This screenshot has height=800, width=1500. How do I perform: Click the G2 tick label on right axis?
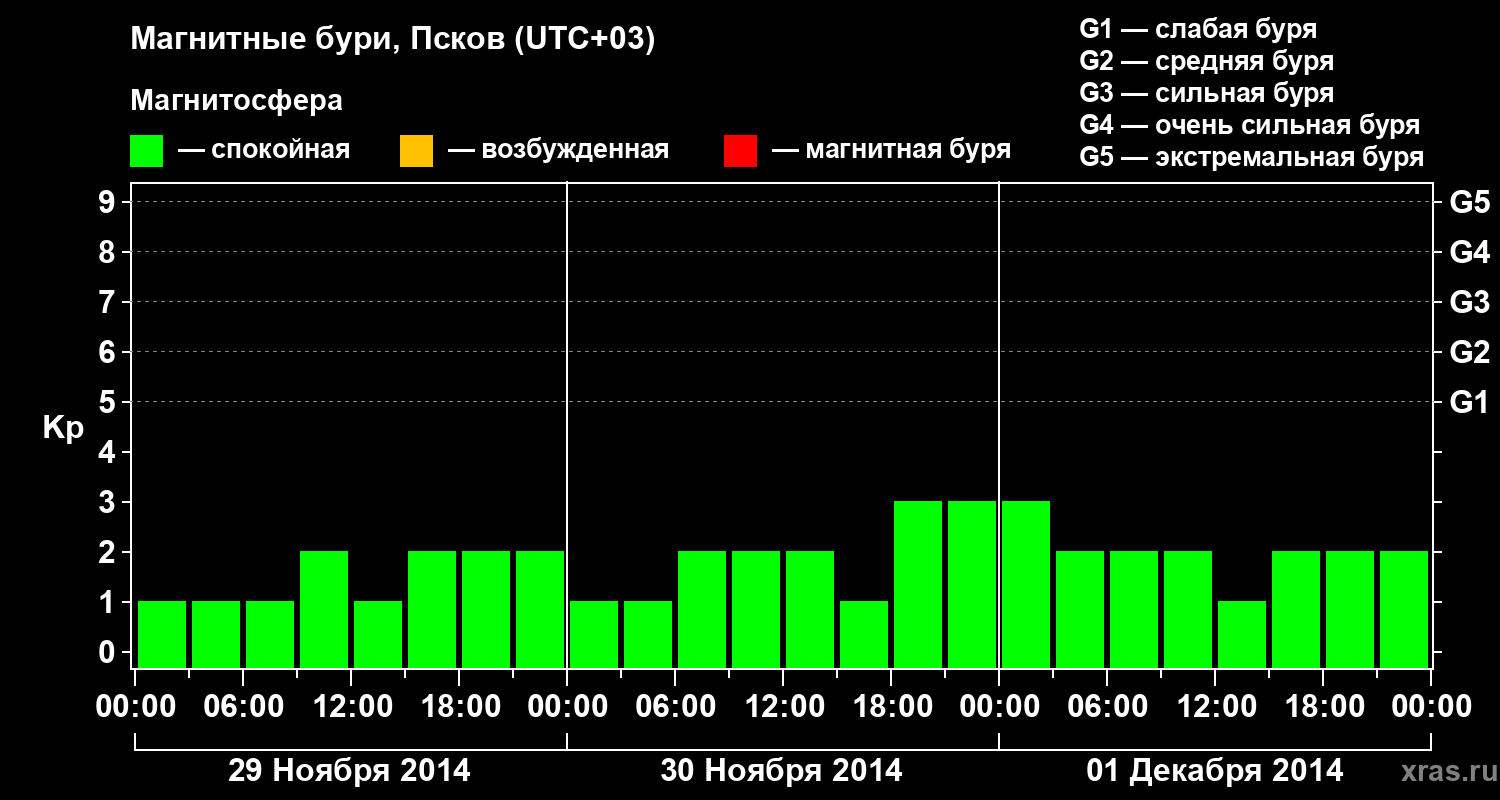(1469, 353)
